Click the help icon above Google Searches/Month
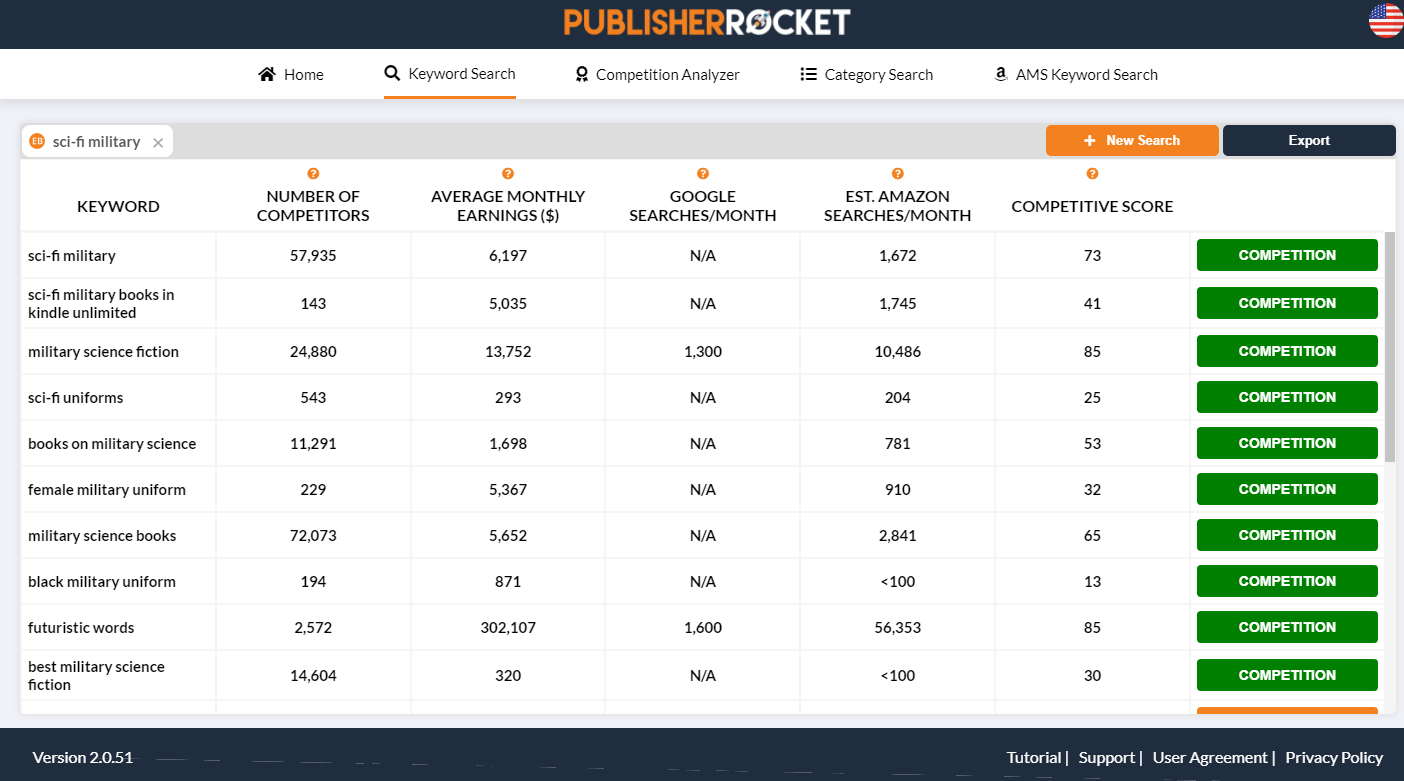 tap(703, 174)
